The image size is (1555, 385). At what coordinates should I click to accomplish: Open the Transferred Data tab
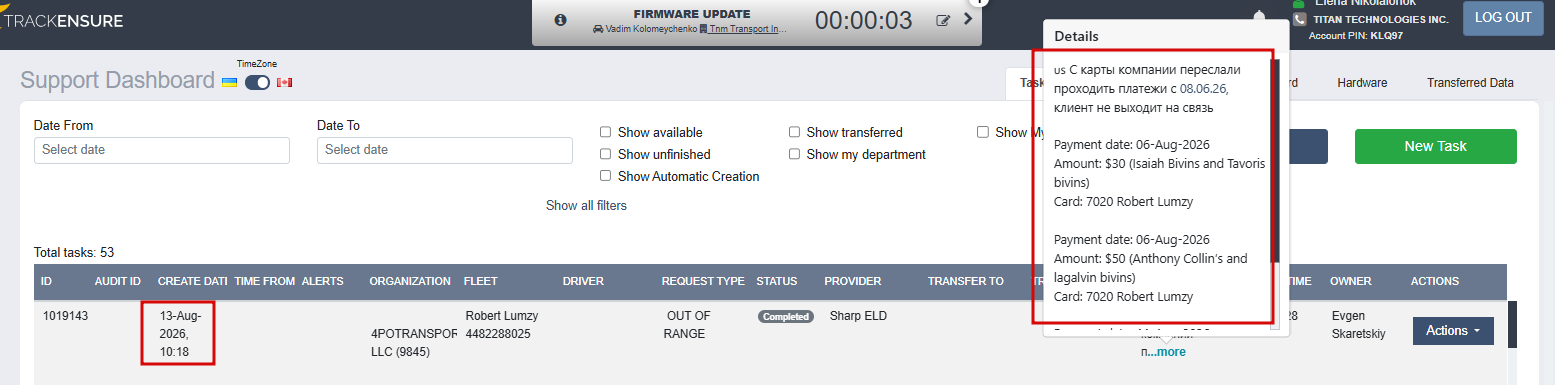tap(1470, 83)
